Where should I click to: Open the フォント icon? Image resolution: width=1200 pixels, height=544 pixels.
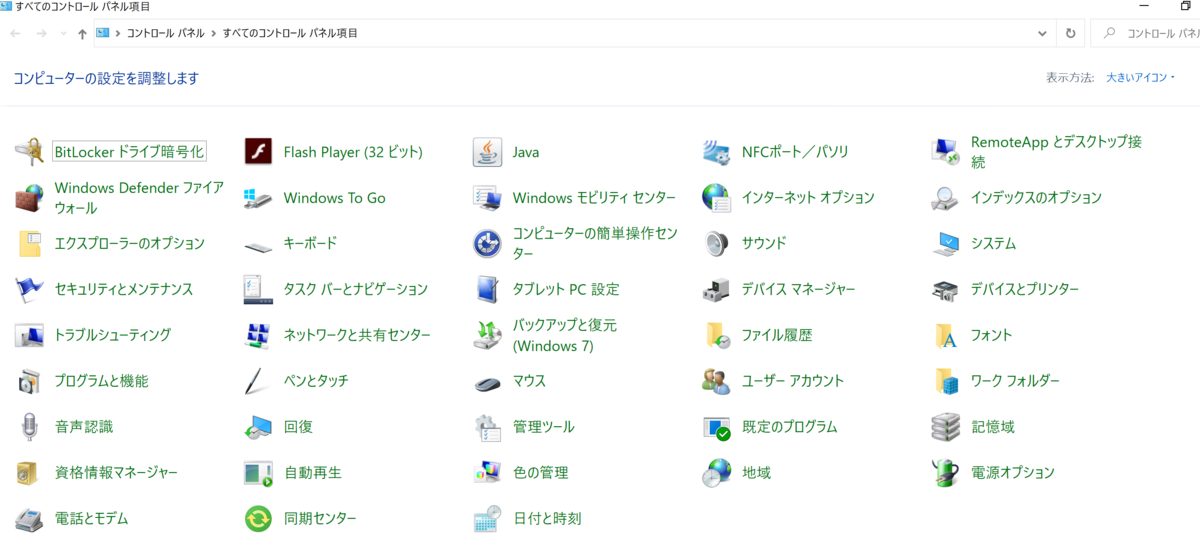point(945,335)
